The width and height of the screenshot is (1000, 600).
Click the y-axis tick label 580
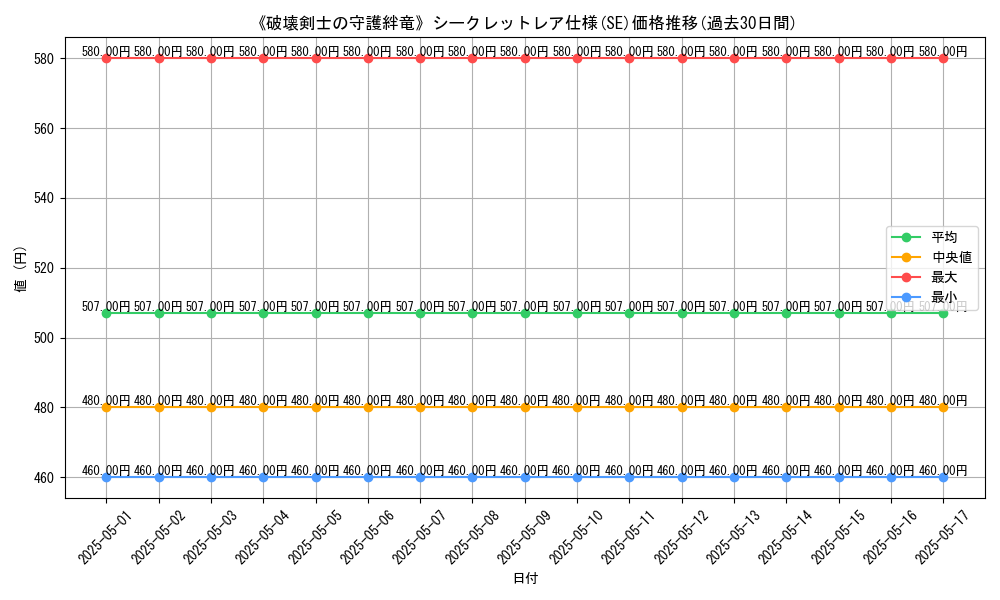pos(44,59)
